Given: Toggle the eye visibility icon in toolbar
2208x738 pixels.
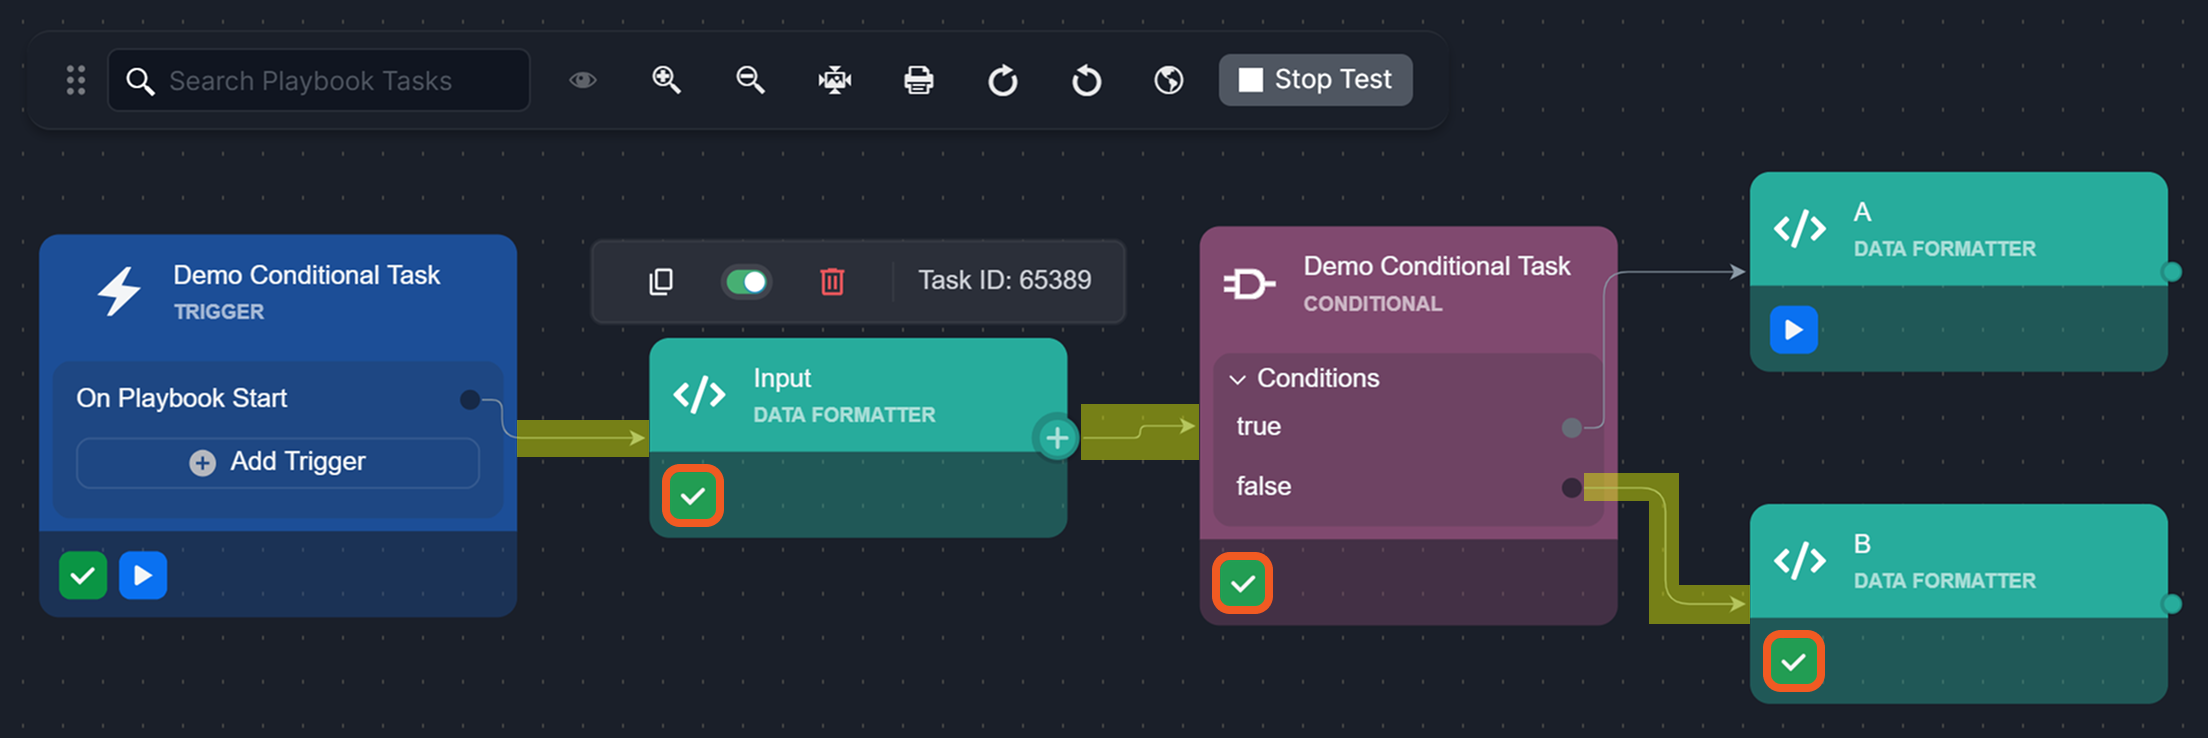Looking at the screenshot, I should (583, 80).
